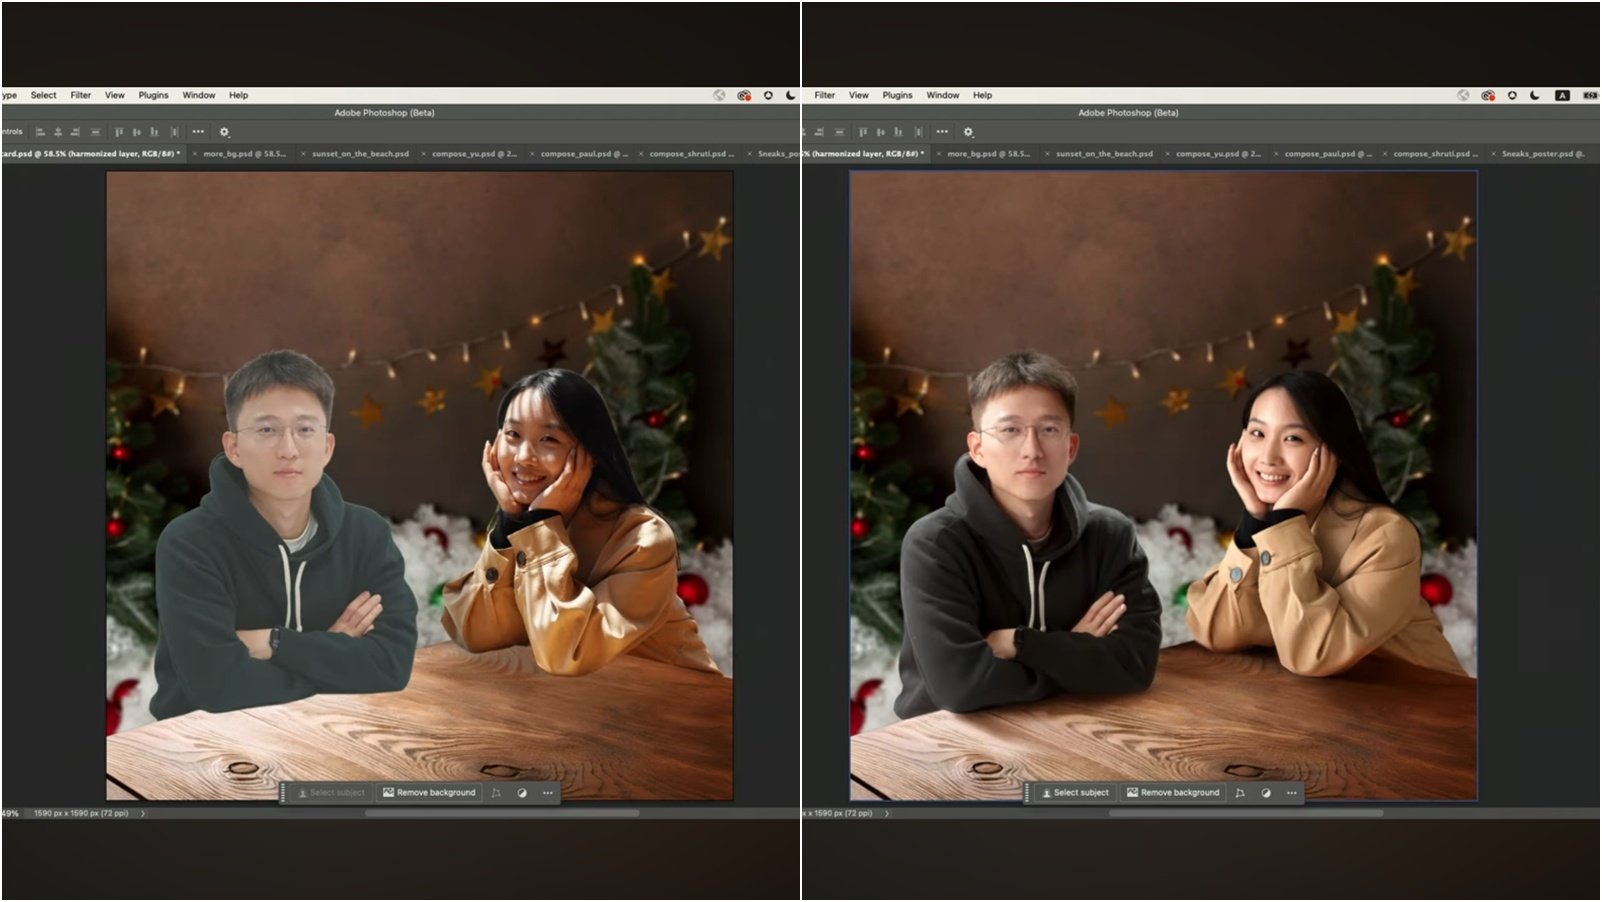Open the View menu in left window
Image resolution: width=1602 pixels, height=902 pixels.
point(115,95)
